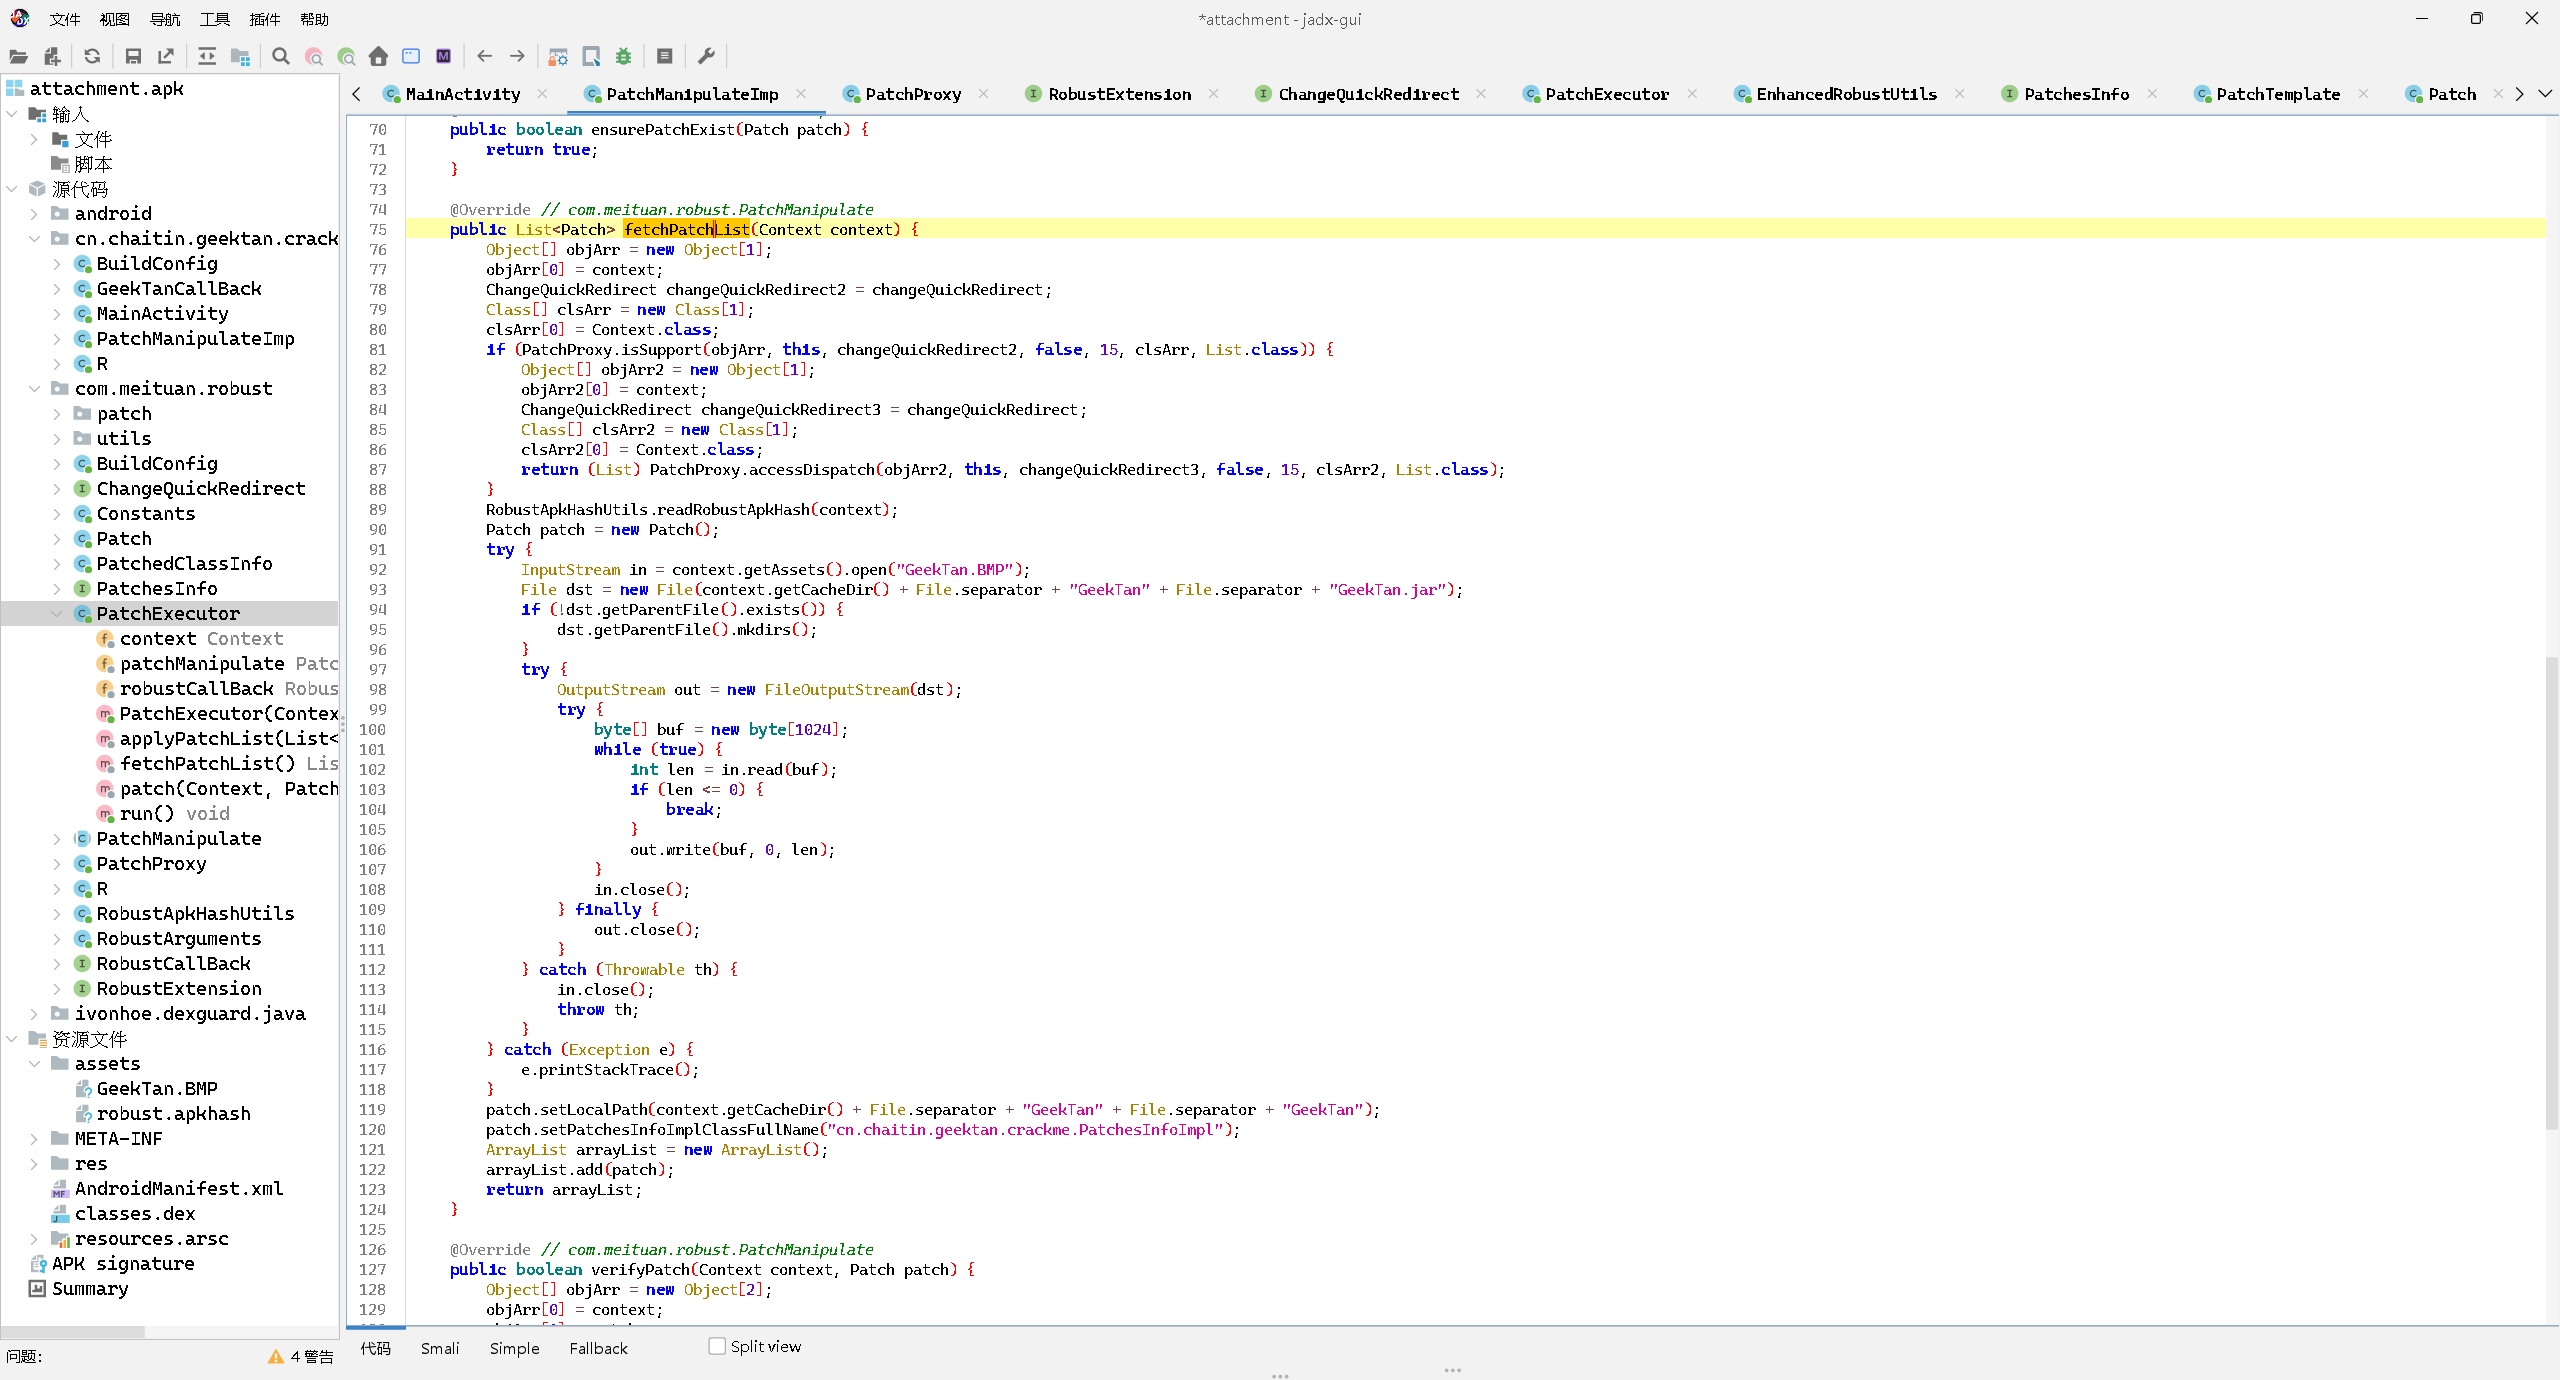
Task: Open text search magnifier icon
Action: click(281, 57)
